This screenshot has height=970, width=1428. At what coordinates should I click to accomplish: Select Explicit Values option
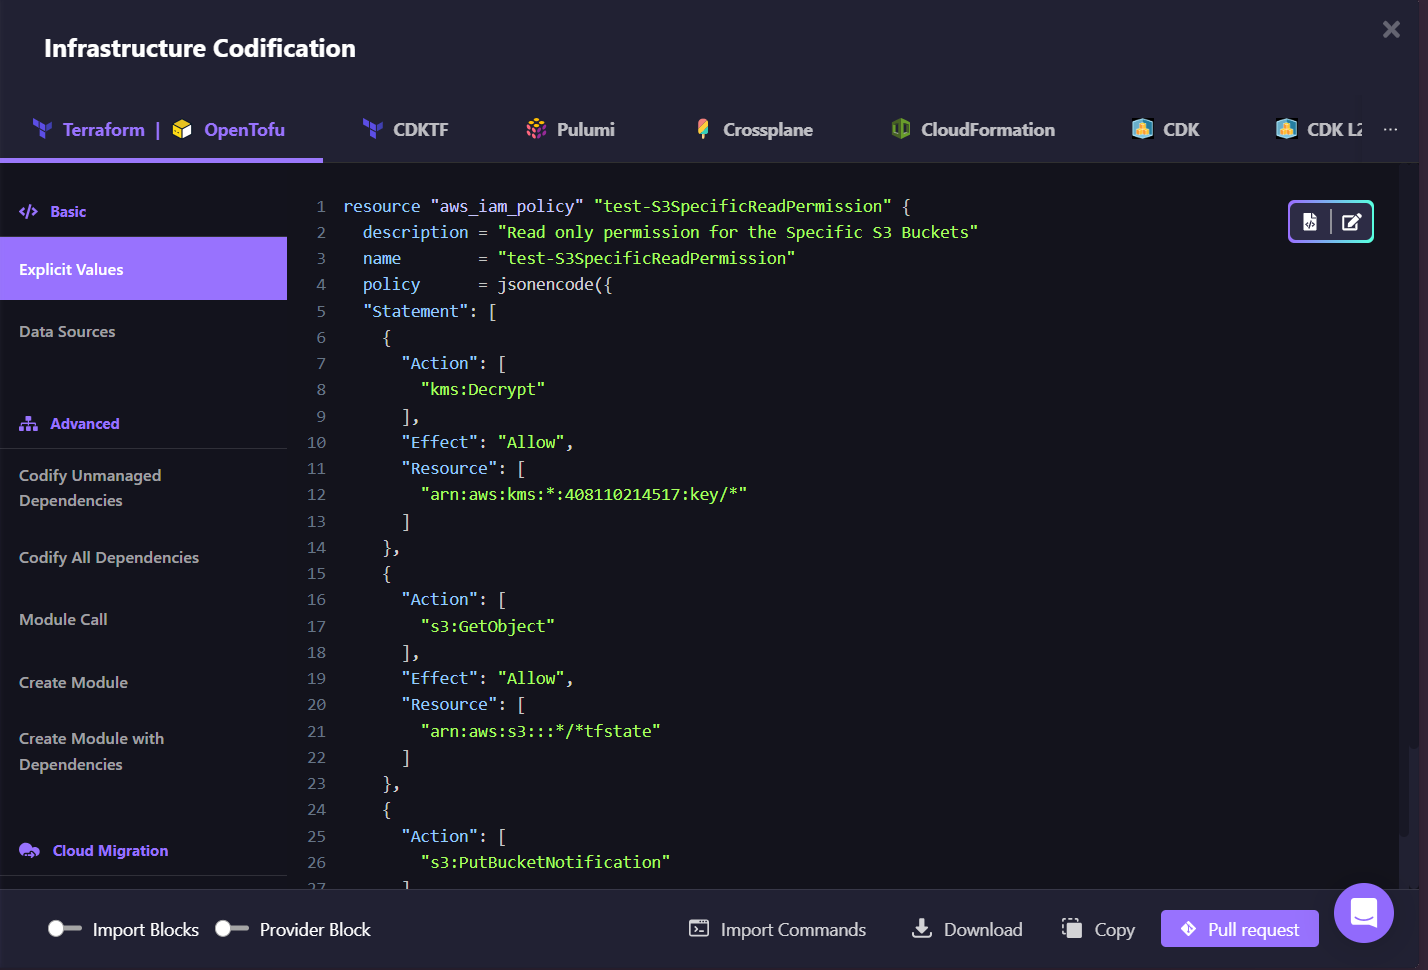143,269
